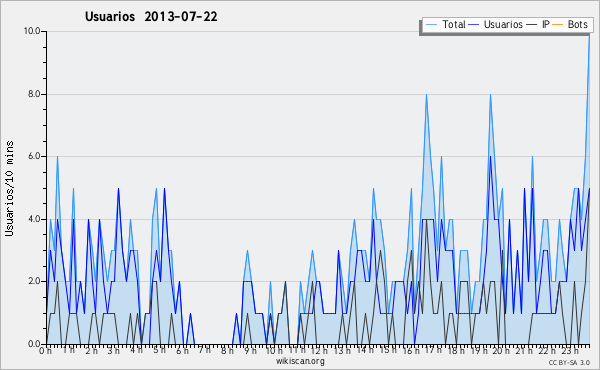Click the 5 h marker on time axis

point(159,350)
